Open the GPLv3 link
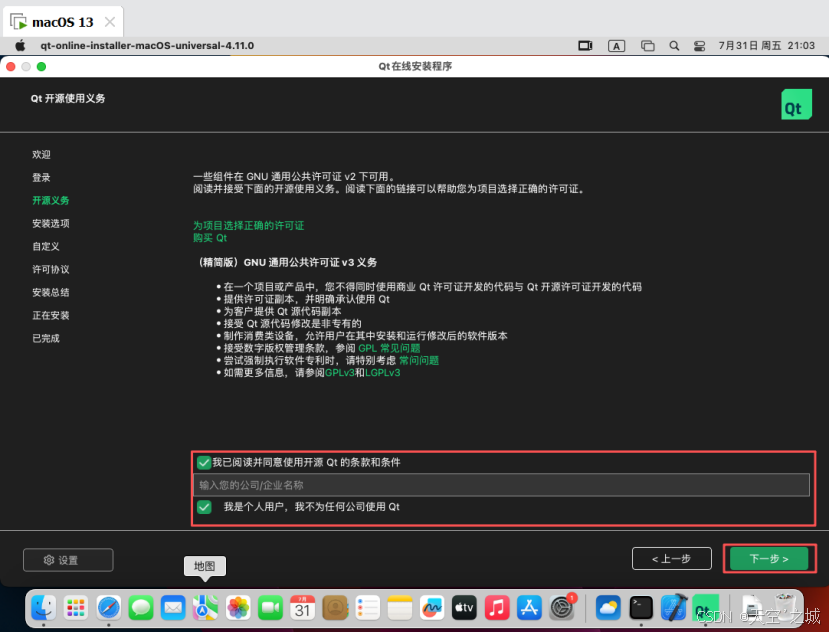 (x=339, y=373)
